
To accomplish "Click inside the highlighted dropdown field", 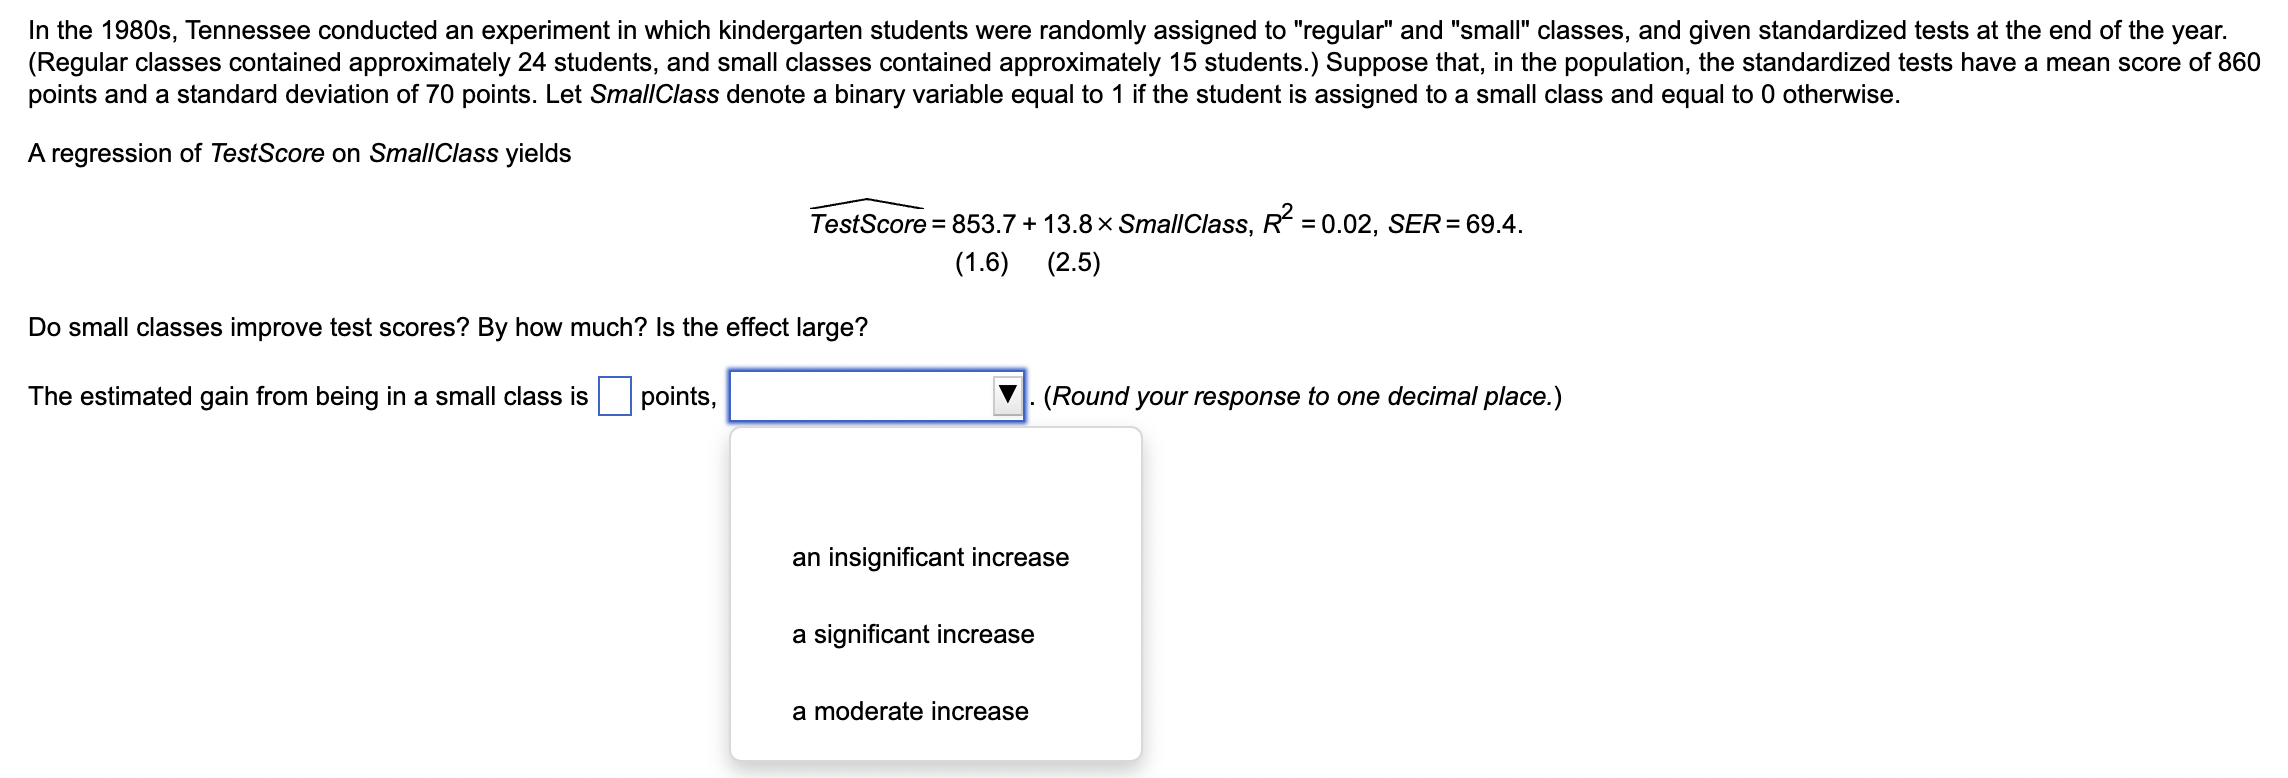I will [860, 396].
